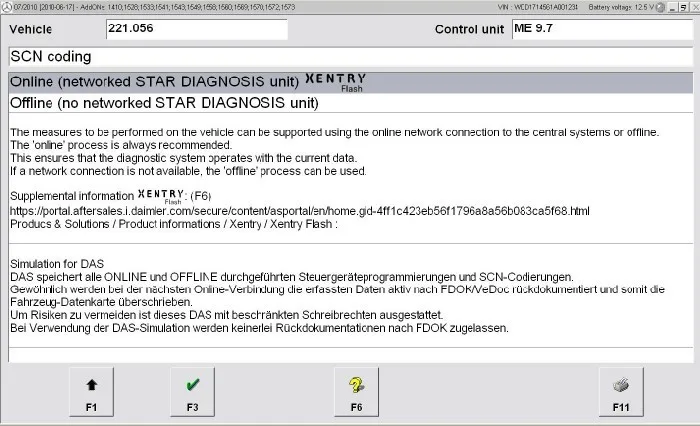Image resolution: width=700 pixels, height=426 pixels.
Task: Click the Control unit field showing ME 9.7
Action: pos(602,29)
